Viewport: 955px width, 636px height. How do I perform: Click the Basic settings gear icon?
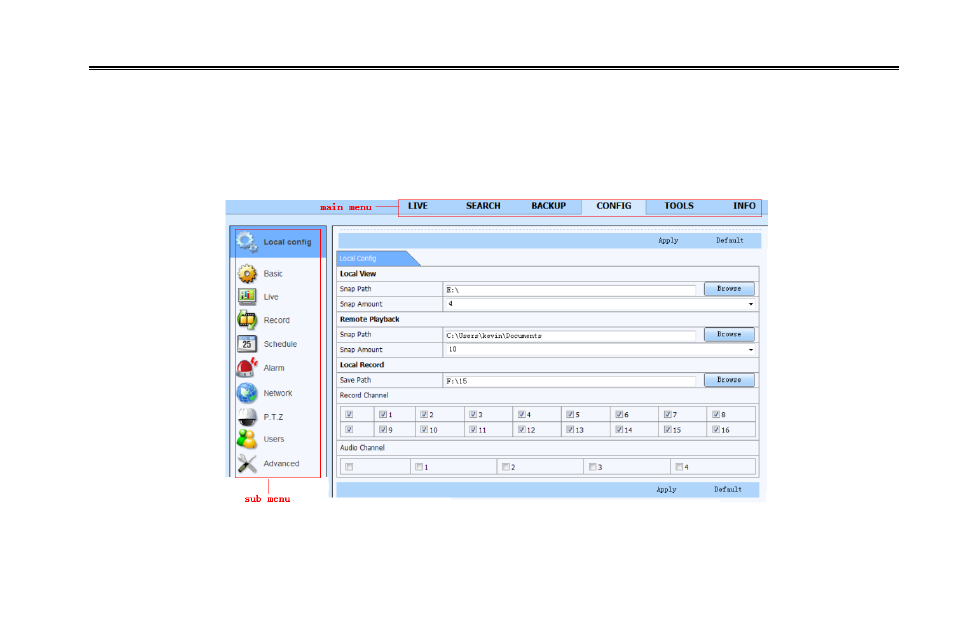[247, 274]
